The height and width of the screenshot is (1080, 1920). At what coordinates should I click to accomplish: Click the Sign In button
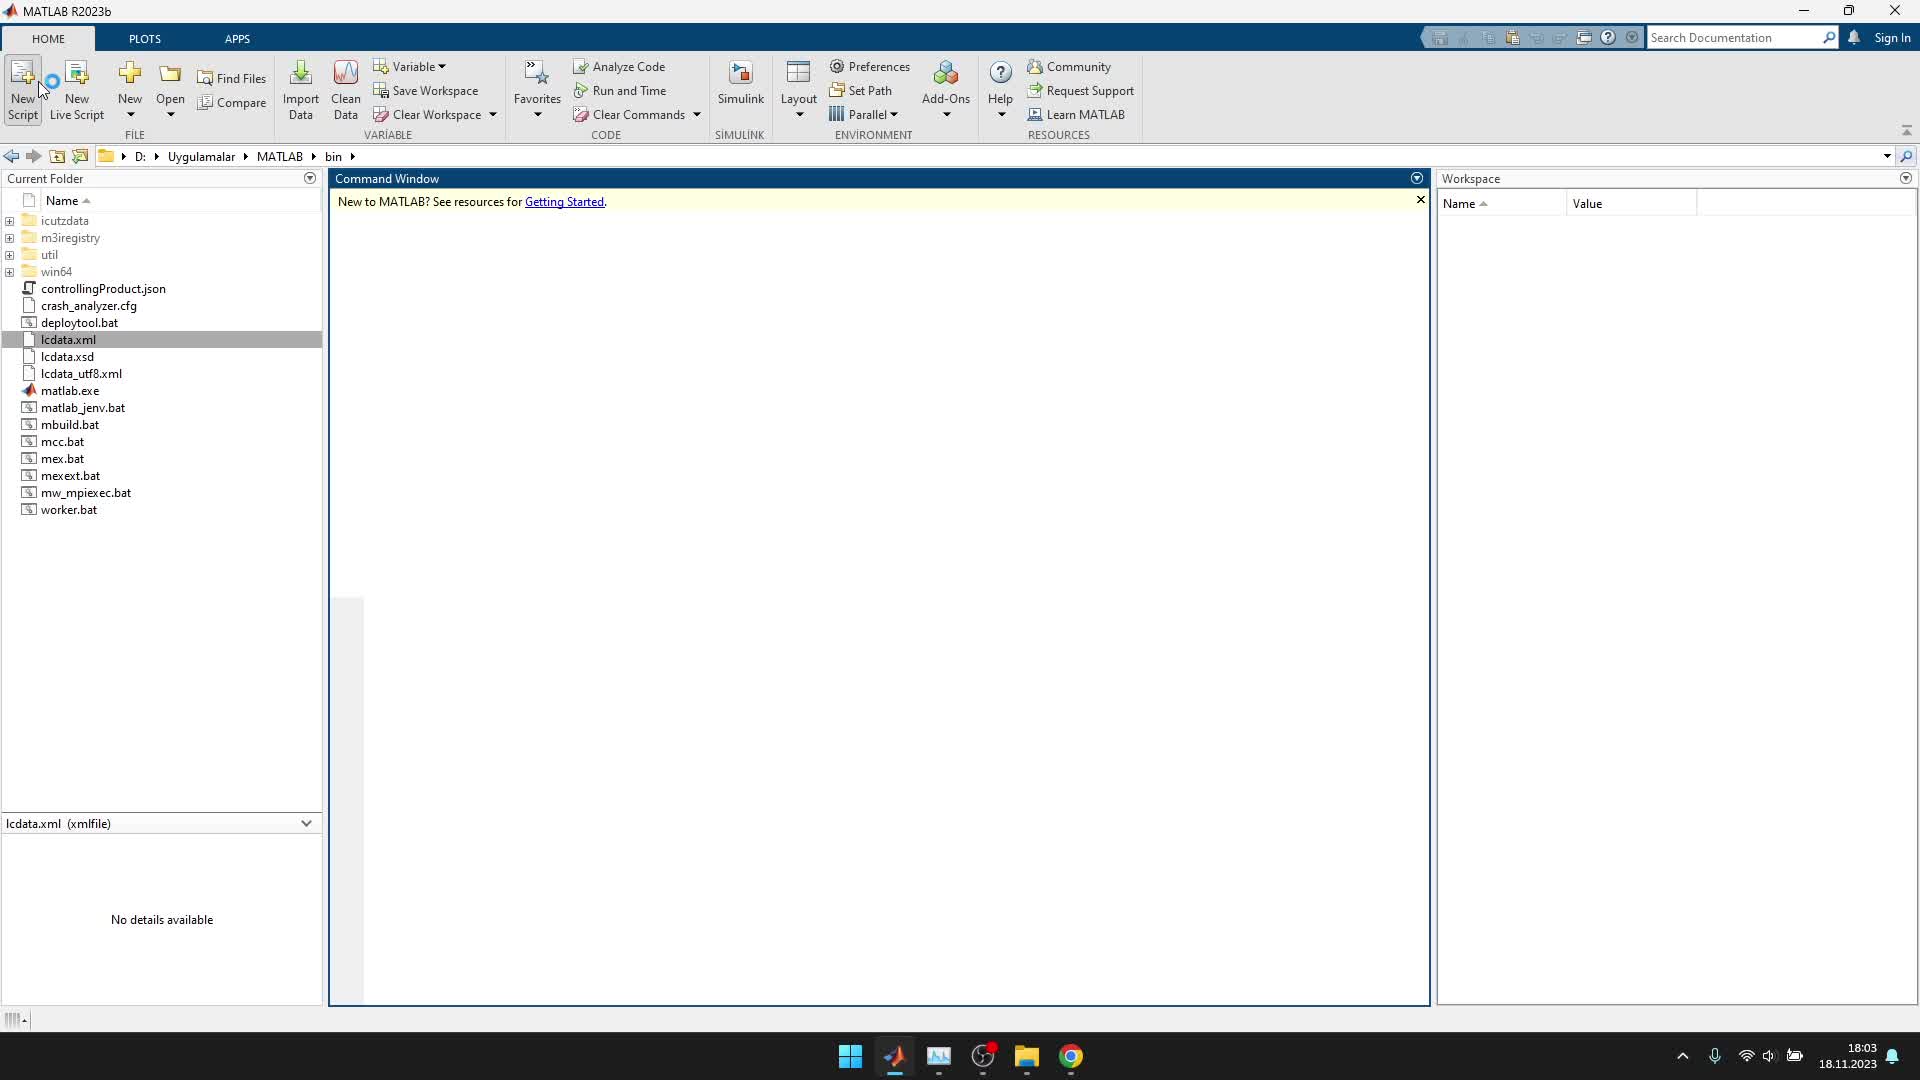point(1892,37)
